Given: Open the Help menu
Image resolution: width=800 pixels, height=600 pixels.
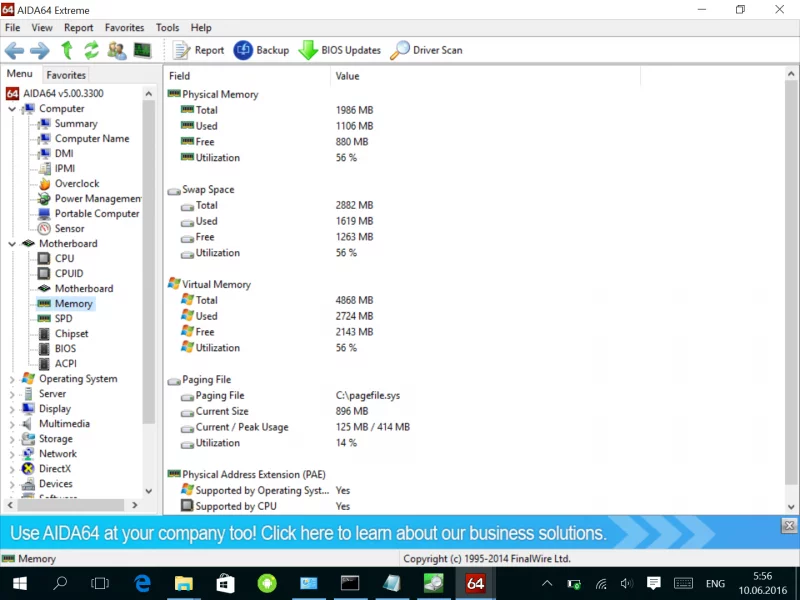Looking at the screenshot, I should (201, 28).
